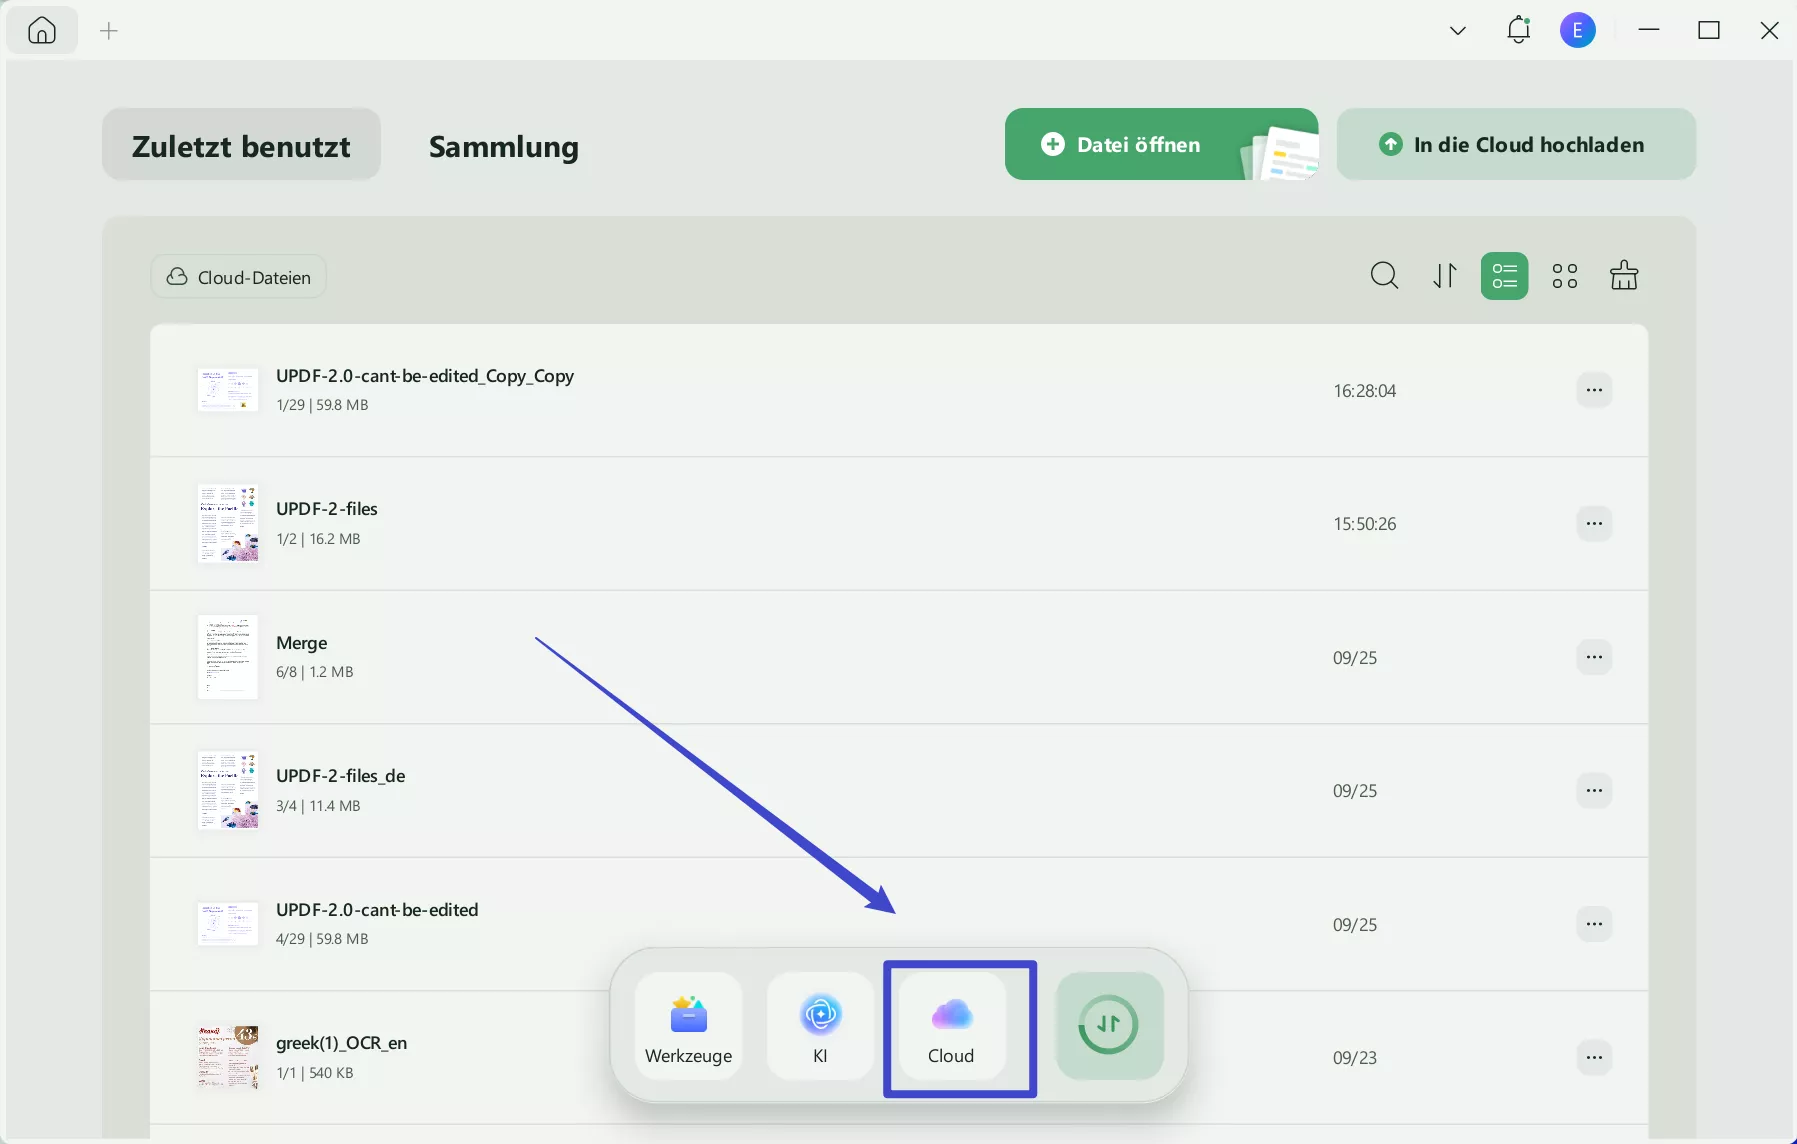
Task: Open the UPDF-2-files_de thumbnail
Action: click(x=228, y=790)
